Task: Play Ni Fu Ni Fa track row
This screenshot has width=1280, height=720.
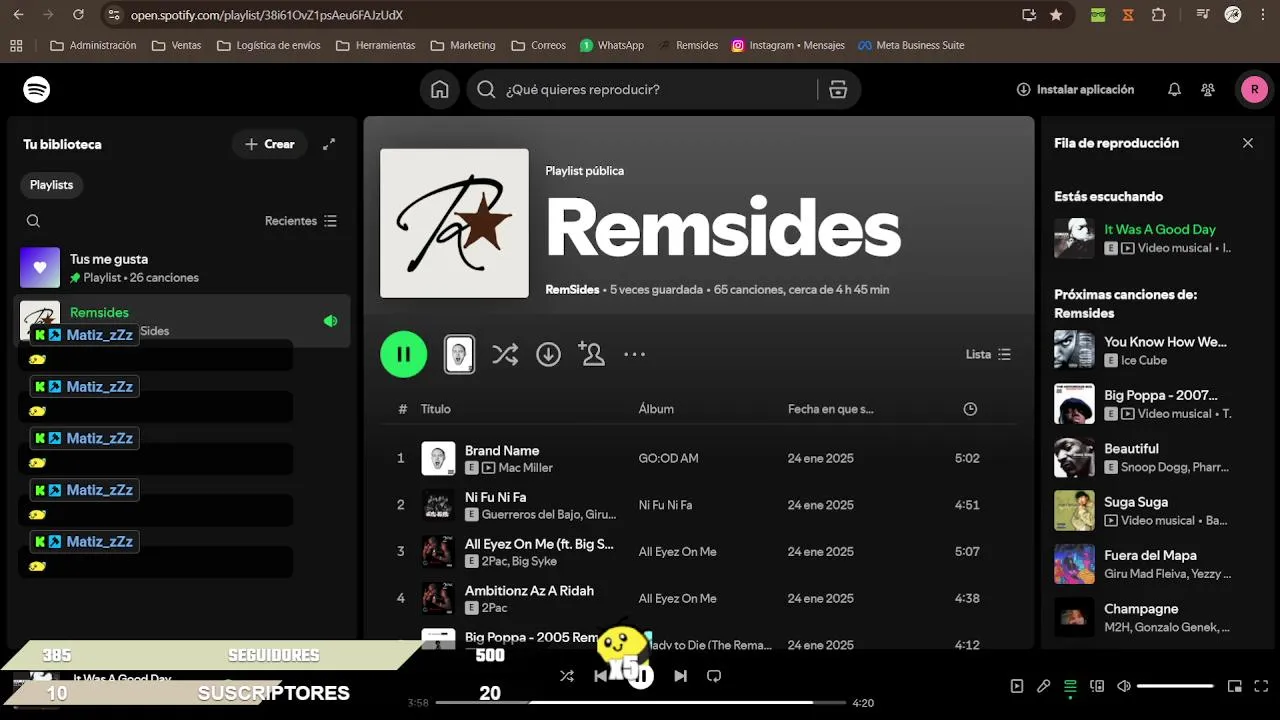Action: coord(698,505)
